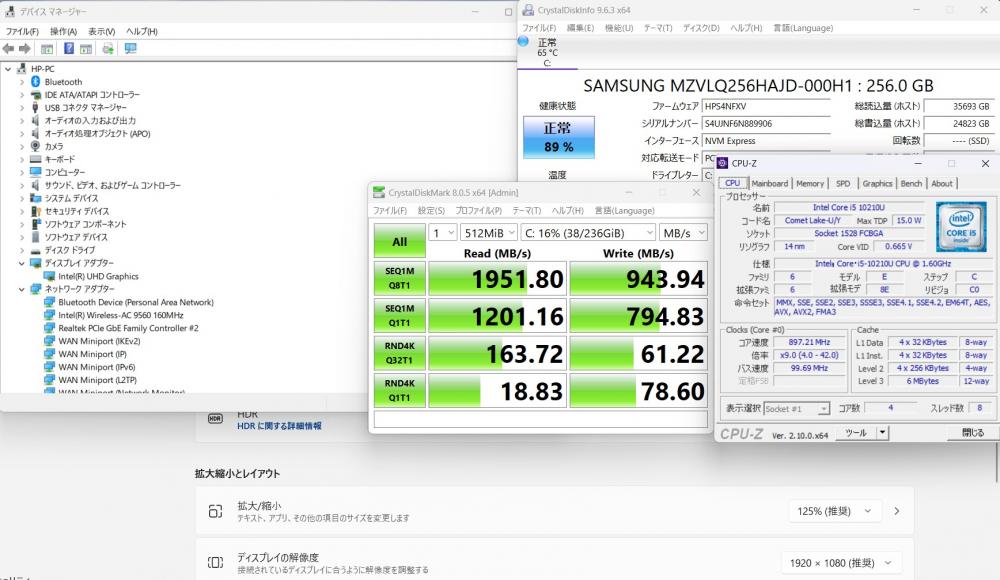Click the printer icon with green arrow in toolbar
1000x580 pixels.
point(108,48)
